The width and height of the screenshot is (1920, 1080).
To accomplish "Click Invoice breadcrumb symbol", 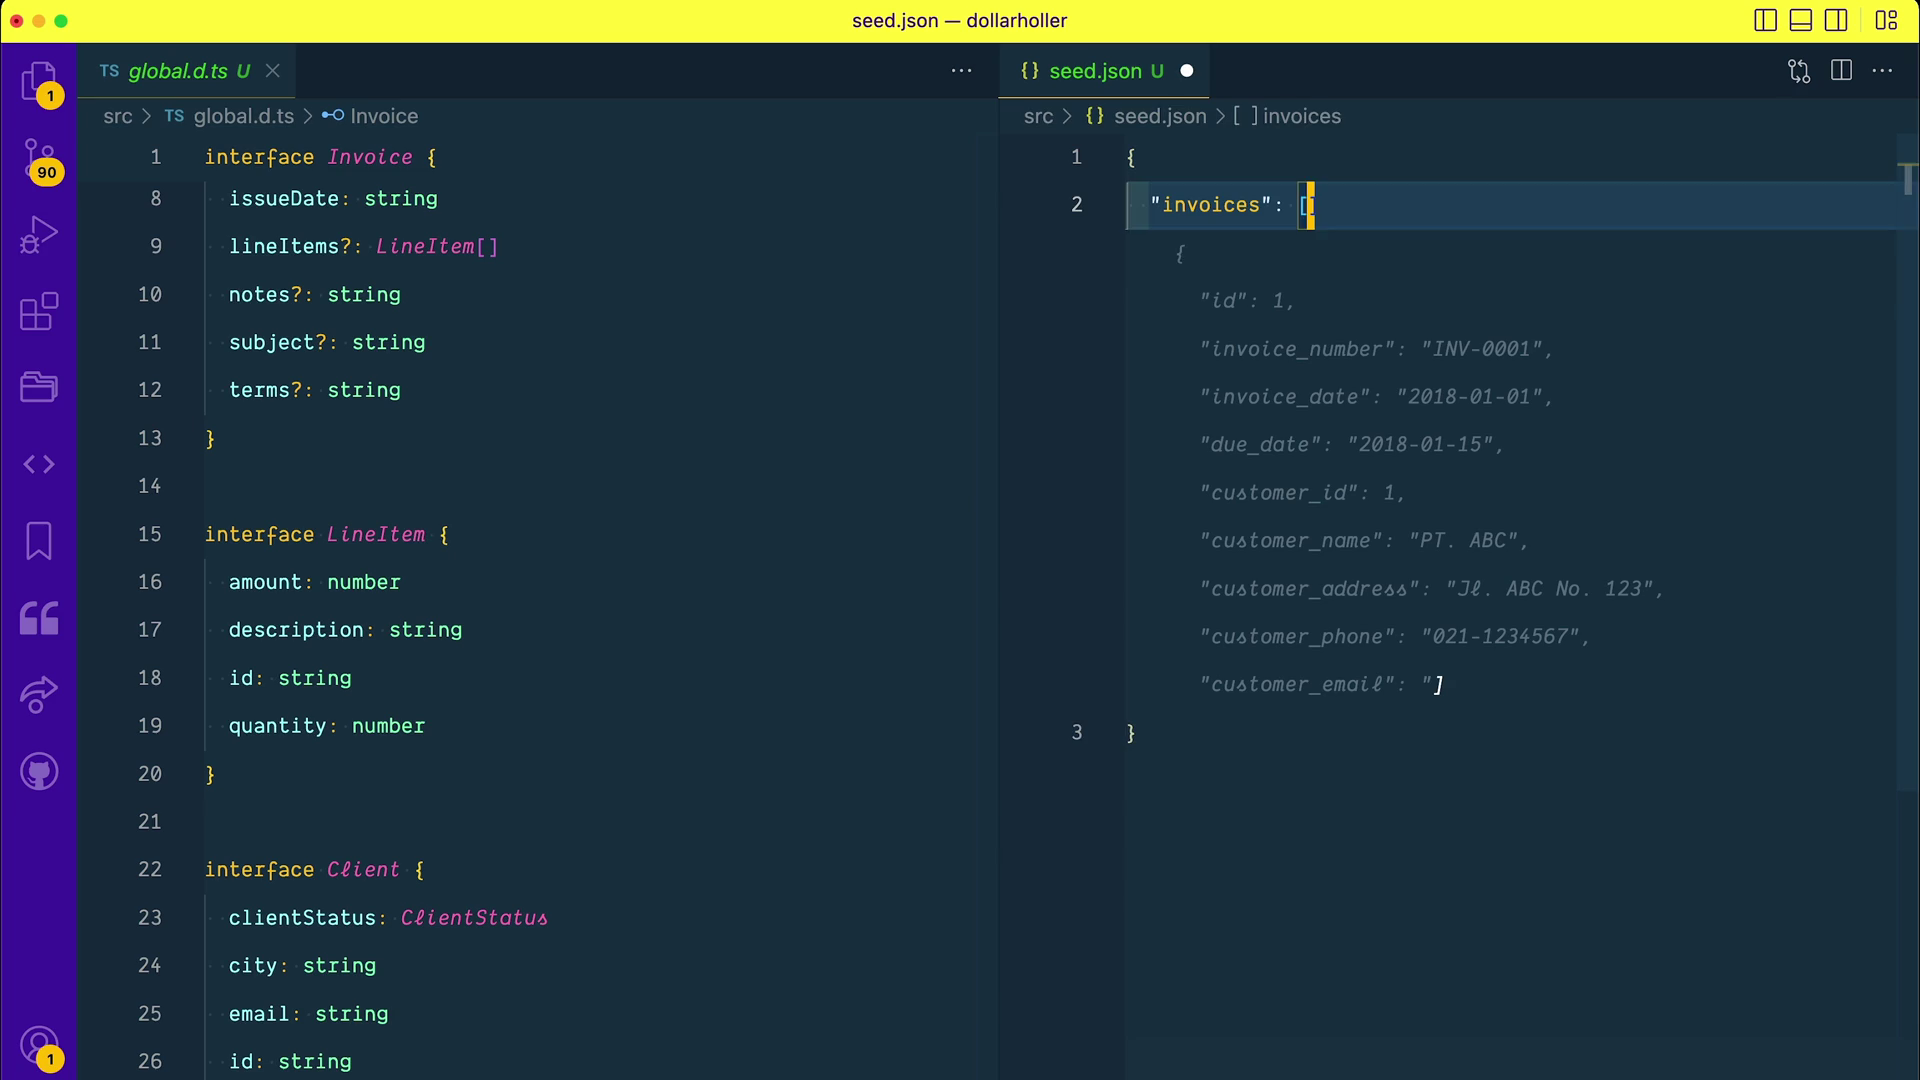I will click(384, 116).
